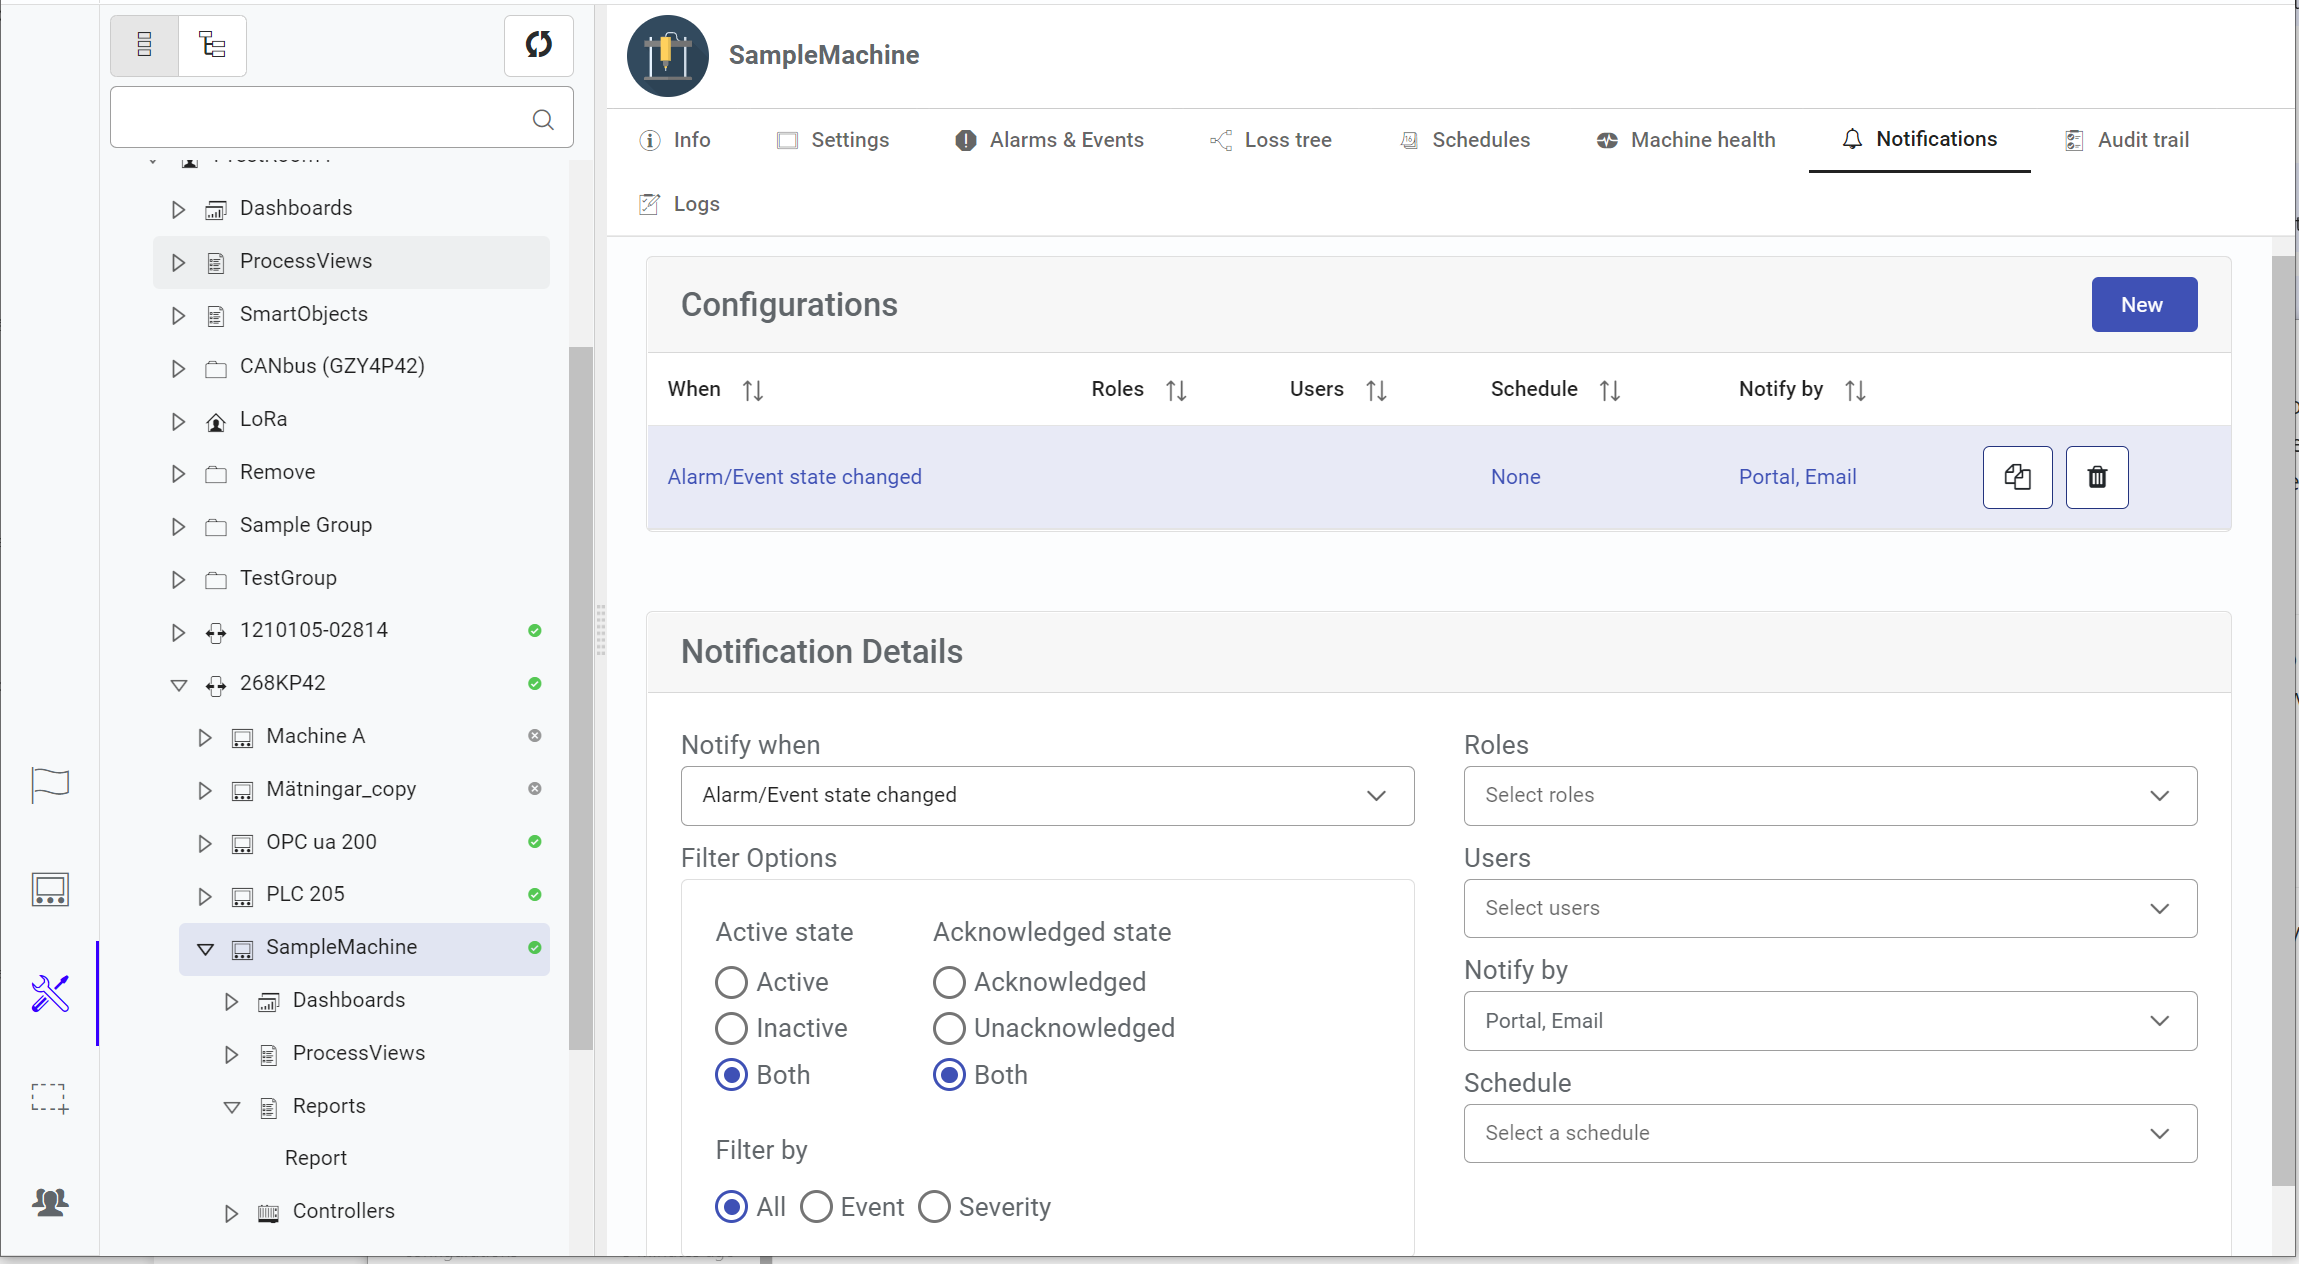This screenshot has width=2299, height=1264.
Task: Sort configurations by Schedule column
Action: click(x=1609, y=390)
